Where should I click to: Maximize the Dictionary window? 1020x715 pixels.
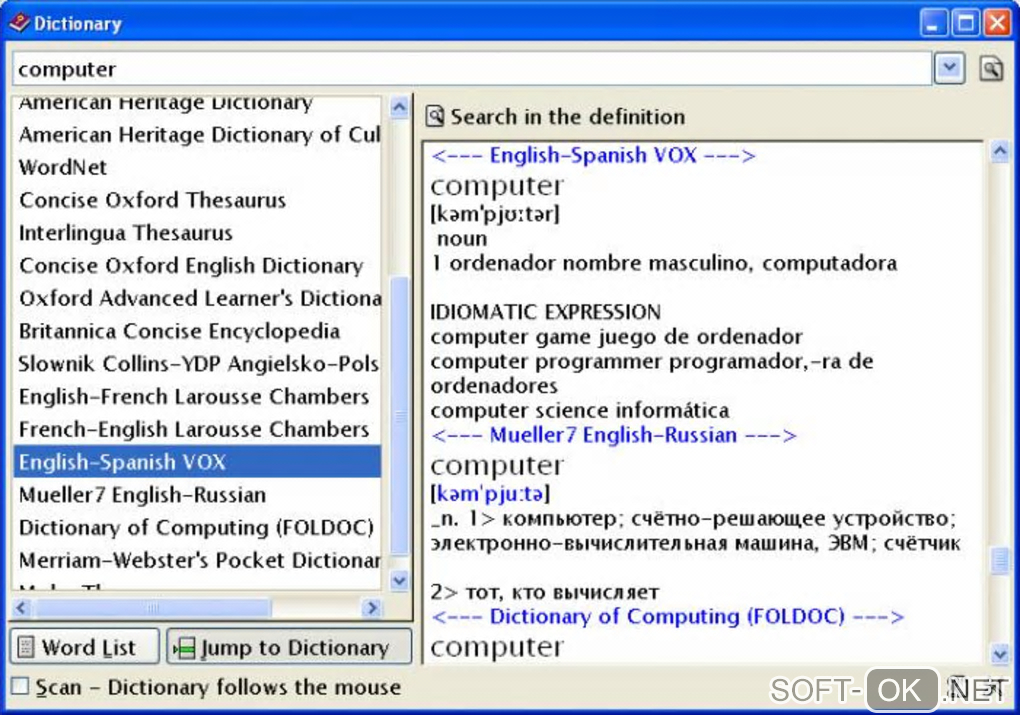click(966, 23)
